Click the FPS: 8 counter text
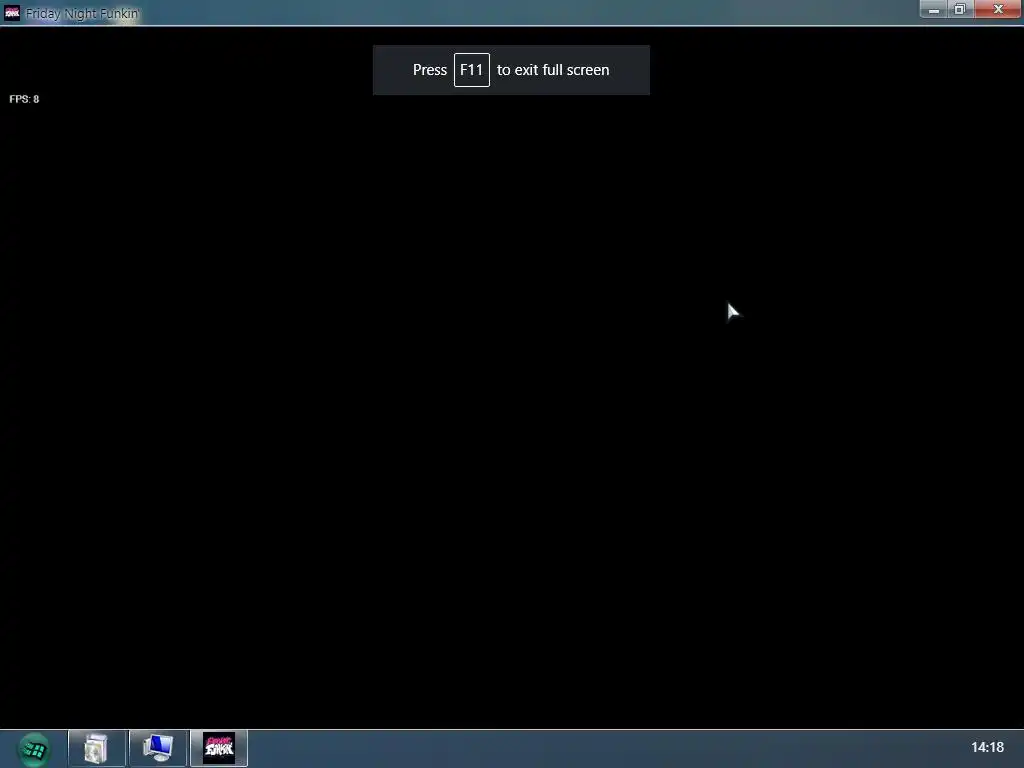This screenshot has width=1024, height=768. [24, 99]
